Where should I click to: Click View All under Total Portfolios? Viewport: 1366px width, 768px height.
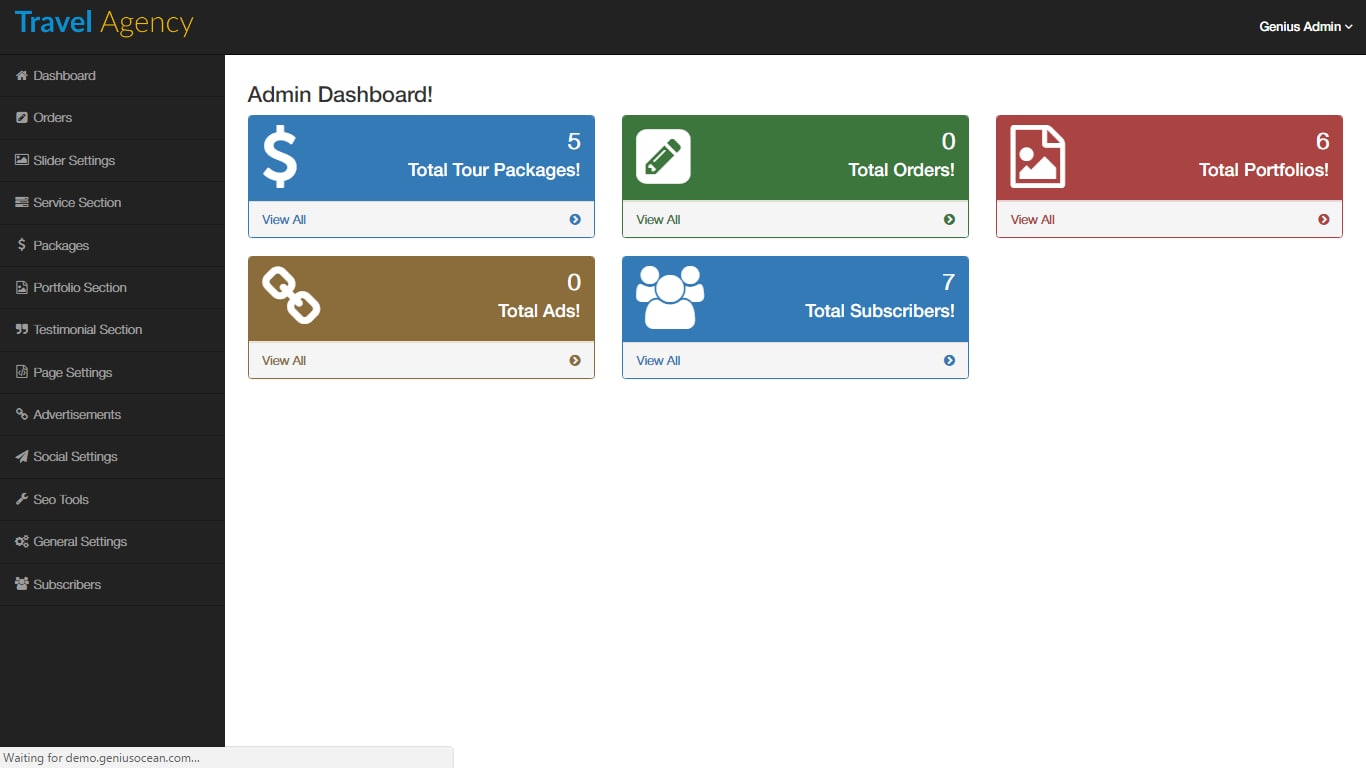click(1032, 219)
